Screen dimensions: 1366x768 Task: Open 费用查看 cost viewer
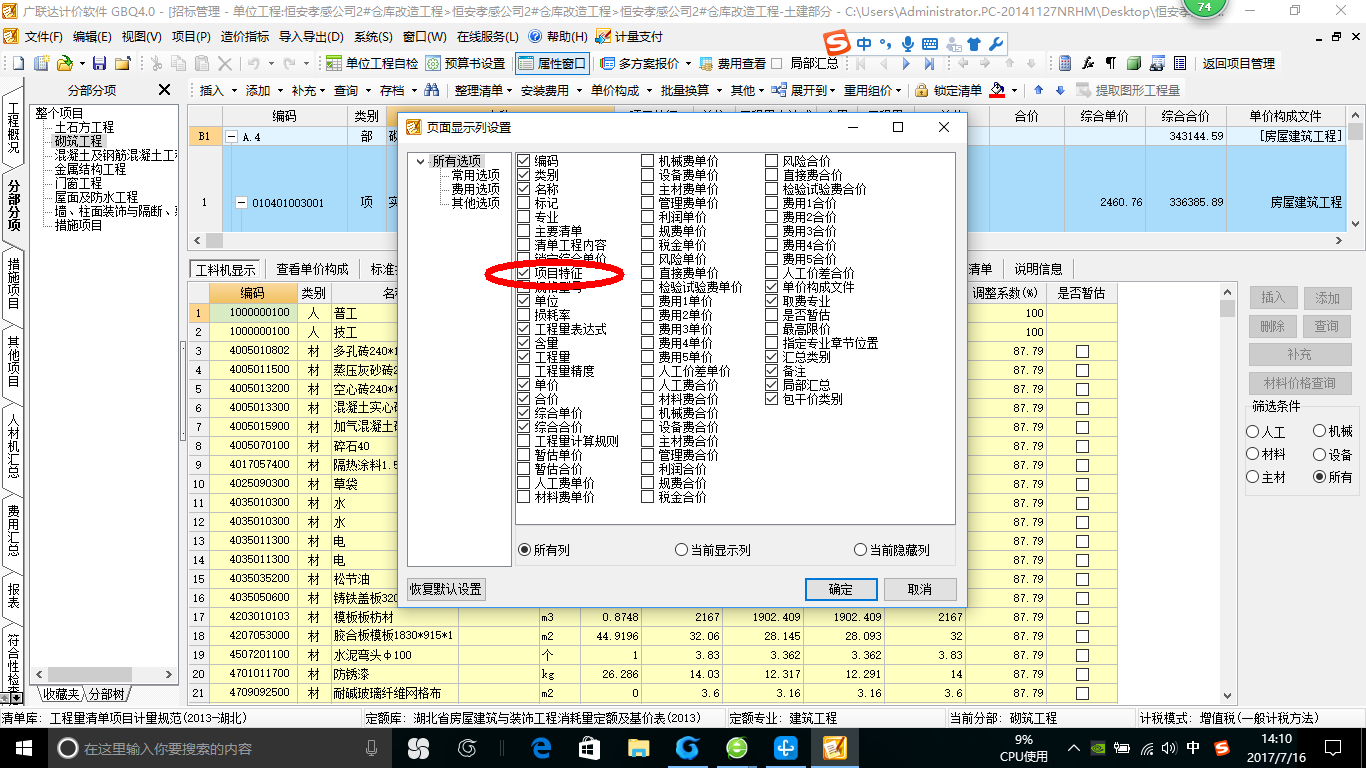(x=732, y=63)
